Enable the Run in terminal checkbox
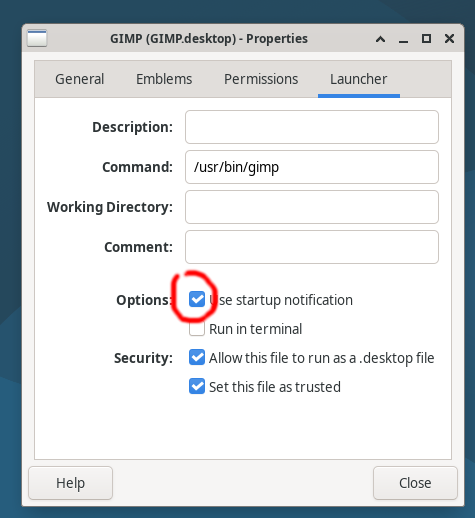 pyautogui.click(x=197, y=329)
